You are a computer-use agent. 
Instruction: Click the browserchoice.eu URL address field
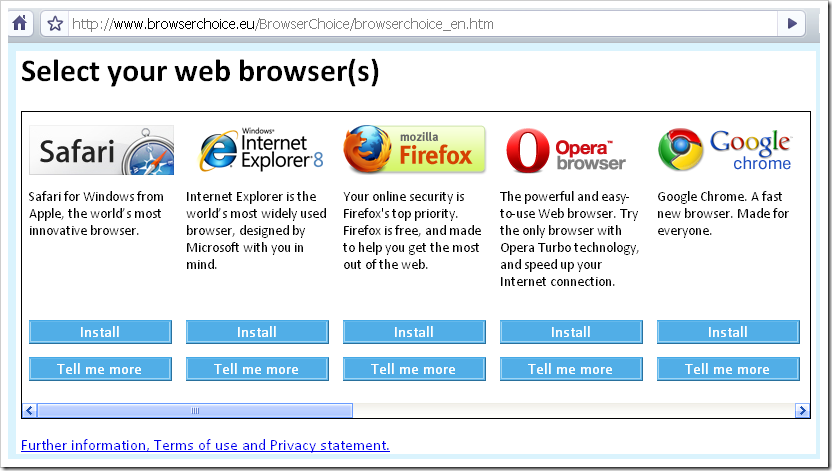(x=423, y=24)
